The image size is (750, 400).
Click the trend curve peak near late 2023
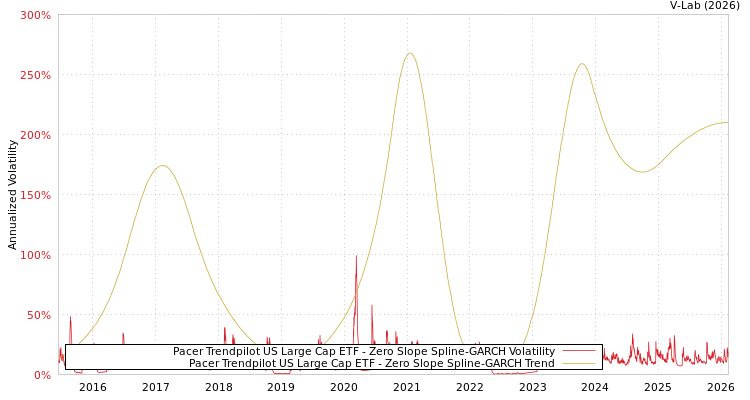(582, 64)
